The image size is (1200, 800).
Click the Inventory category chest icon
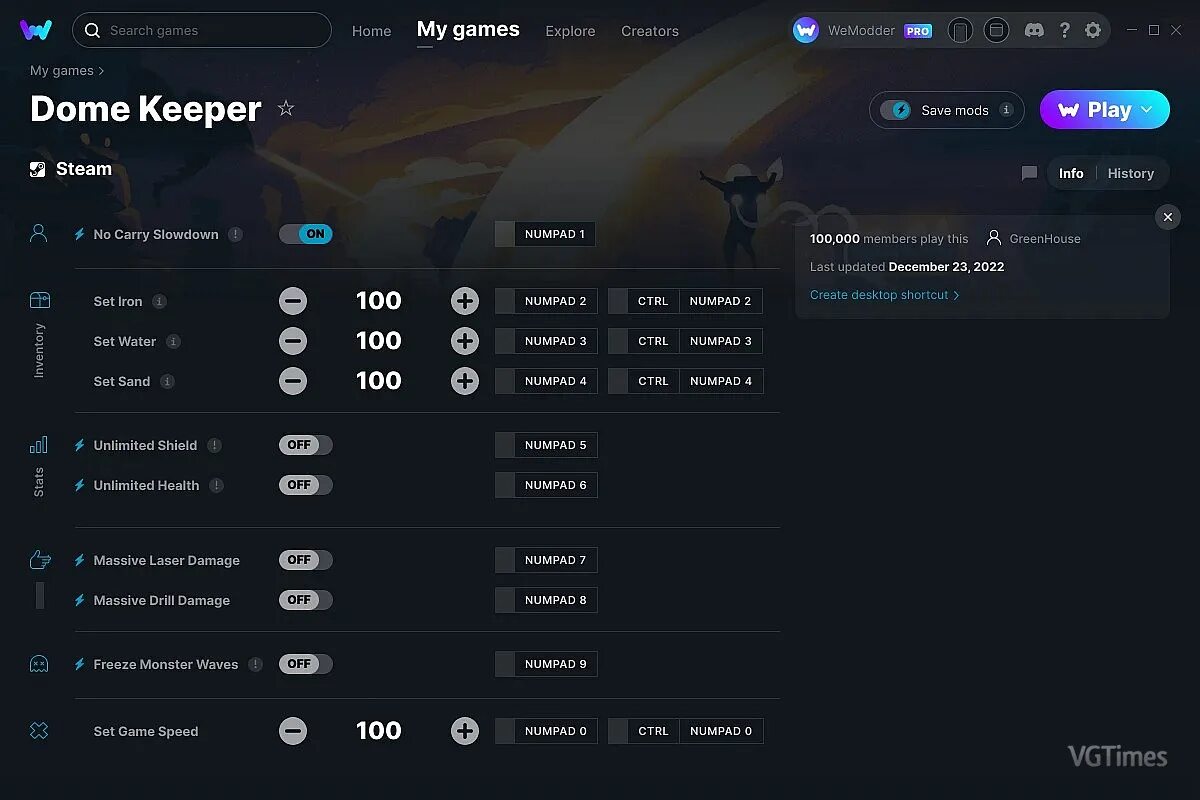(39, 300)
